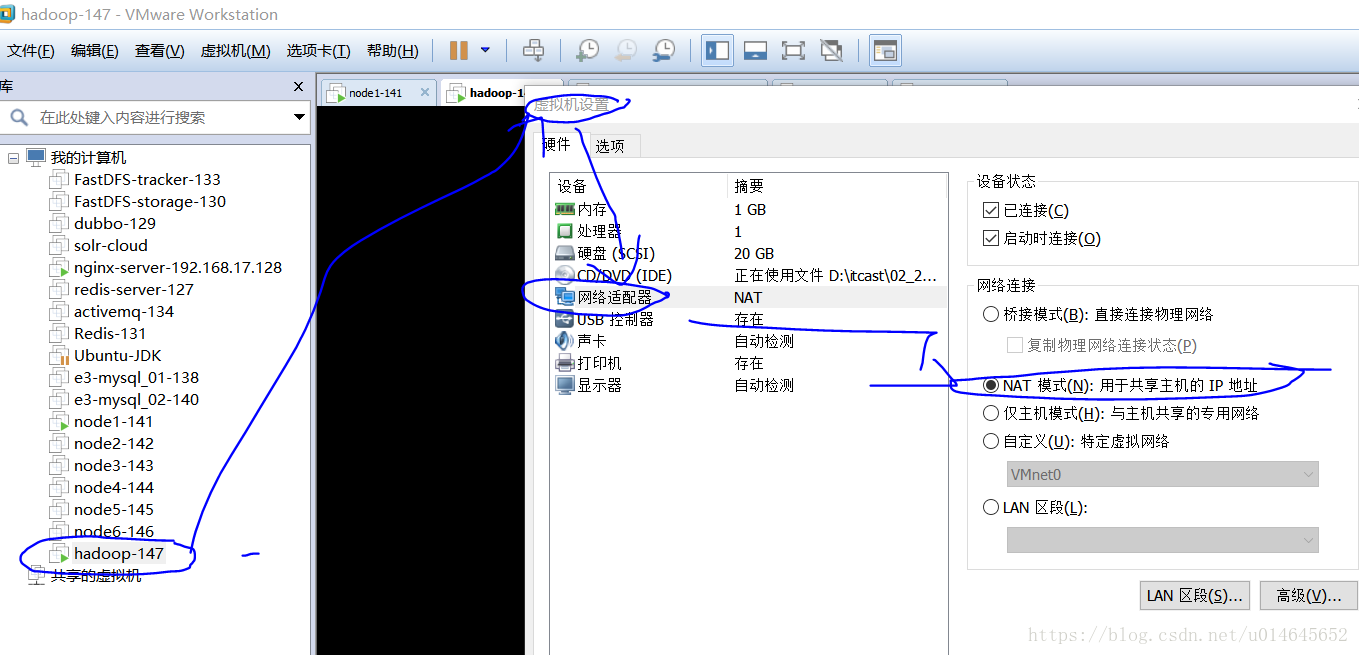Open the 虚拟机(M) menu
The width and height of the screenshot is (1359, 655).
point(236,51)
